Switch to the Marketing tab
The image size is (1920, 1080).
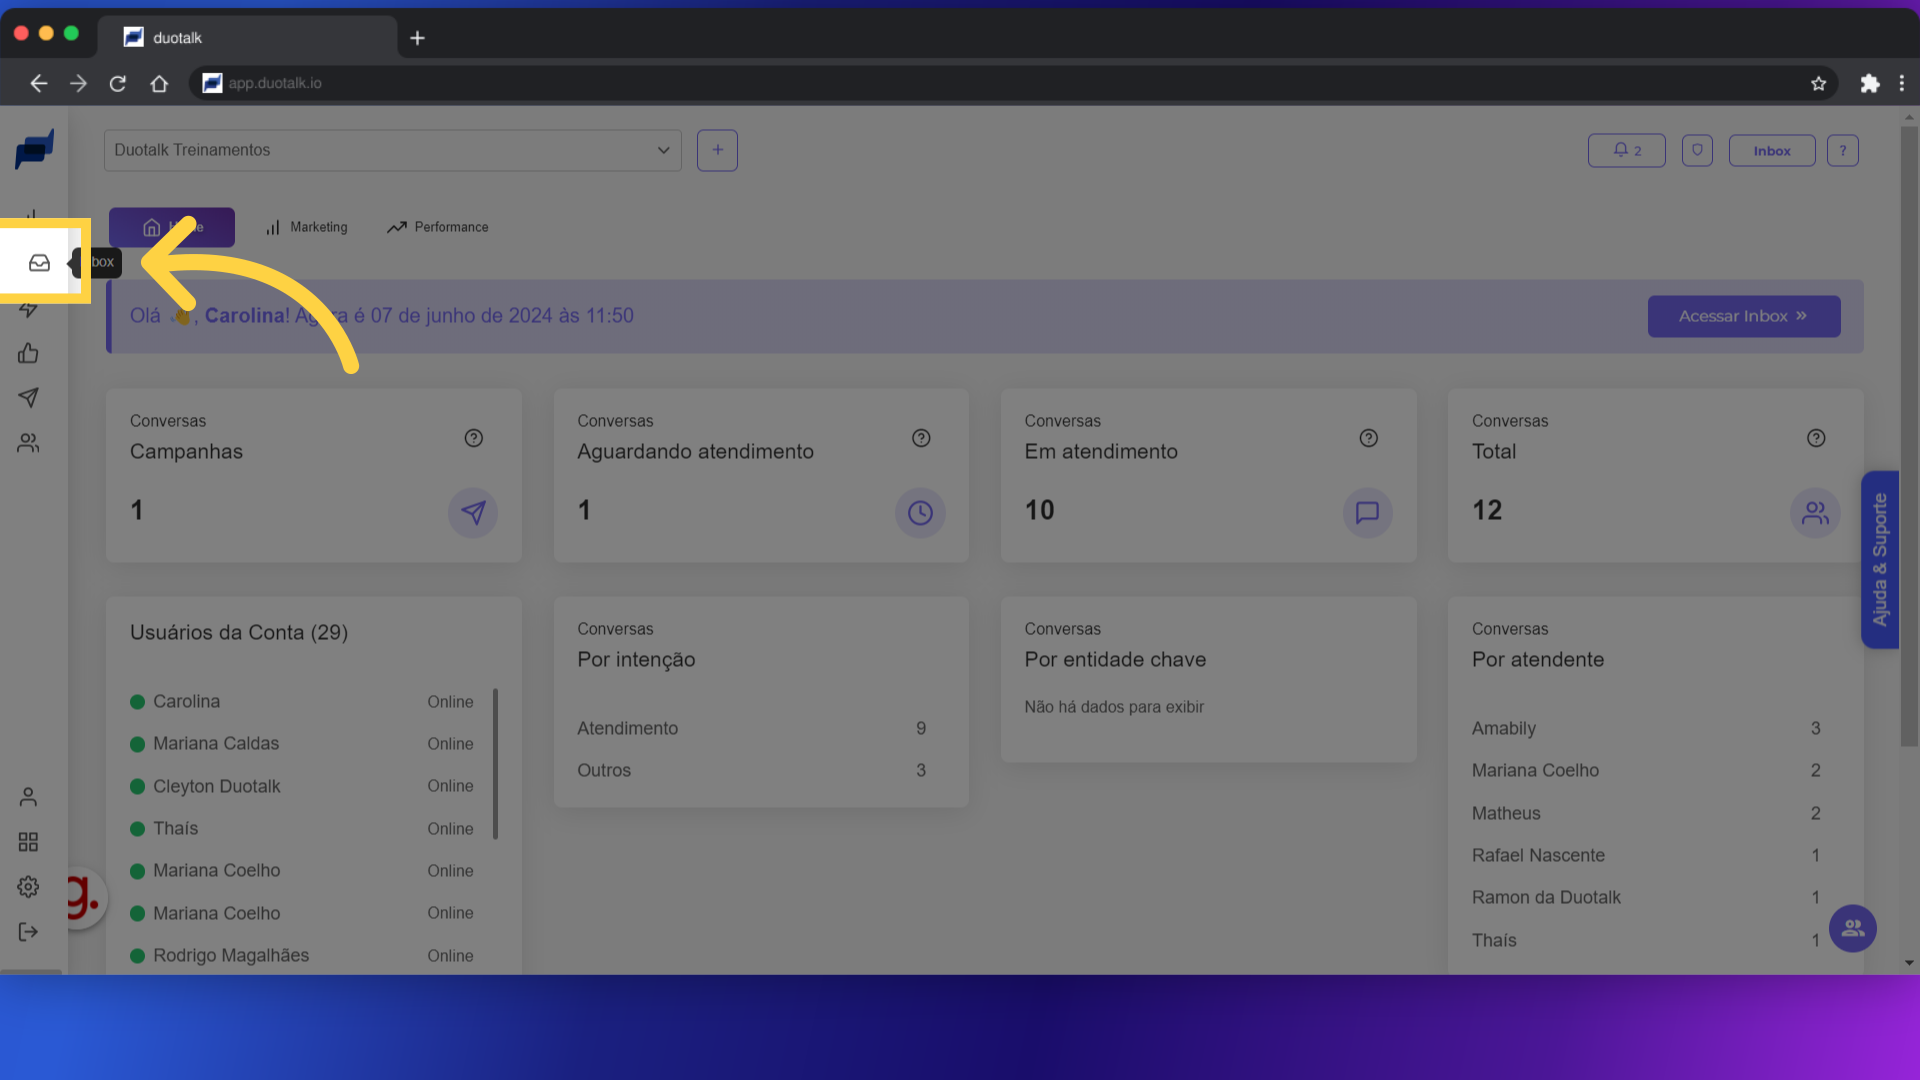pyautogui.click(x=307, y=227)
